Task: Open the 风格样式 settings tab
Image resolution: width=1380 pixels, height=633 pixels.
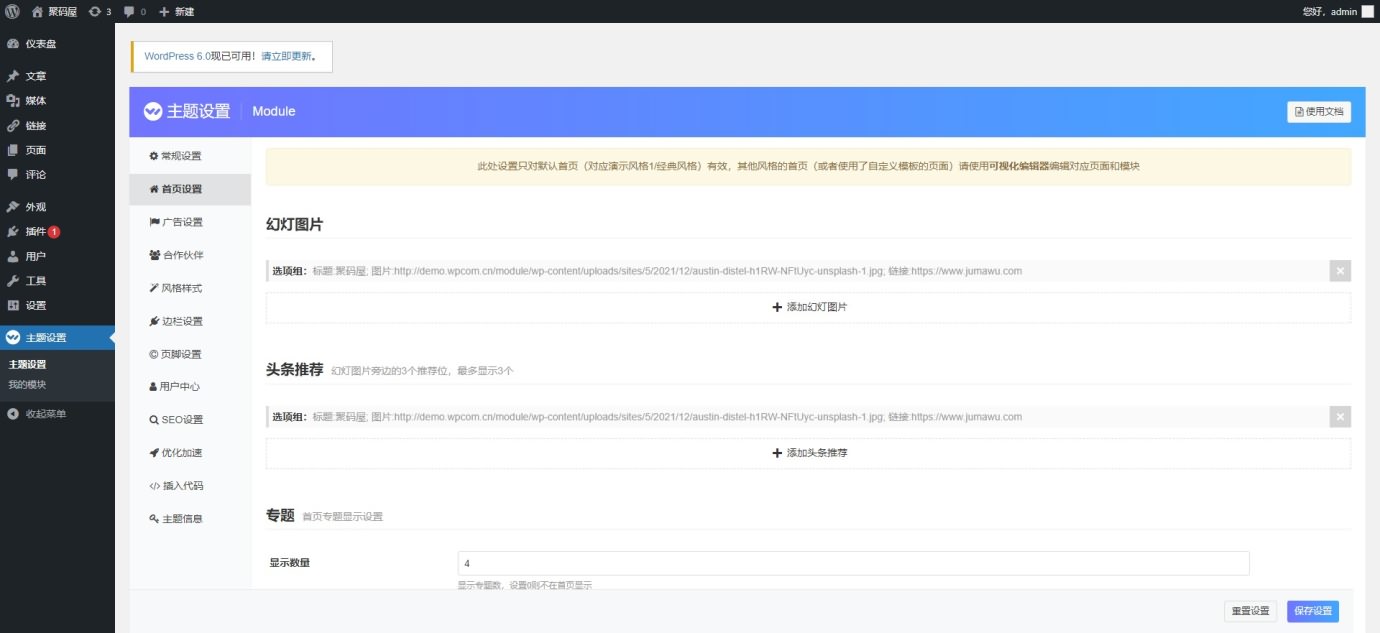Action: [181, 288]
